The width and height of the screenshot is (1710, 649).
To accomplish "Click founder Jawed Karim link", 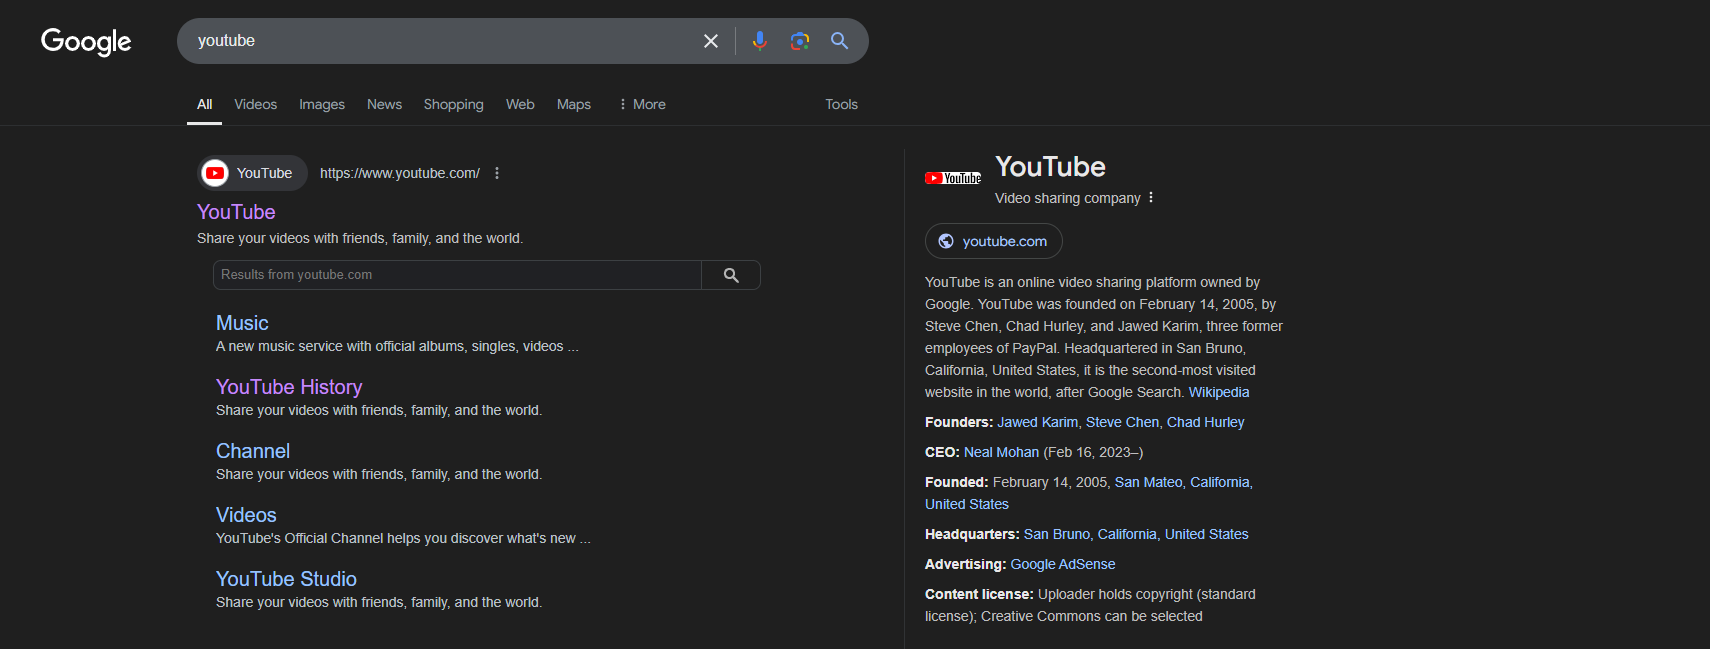I will (x=1037, y=422).
